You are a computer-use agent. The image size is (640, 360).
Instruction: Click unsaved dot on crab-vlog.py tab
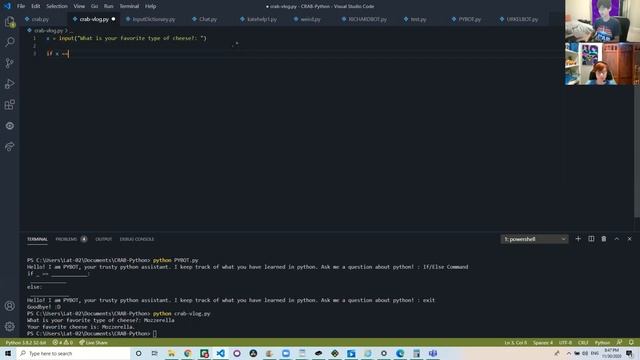[113, 19]
